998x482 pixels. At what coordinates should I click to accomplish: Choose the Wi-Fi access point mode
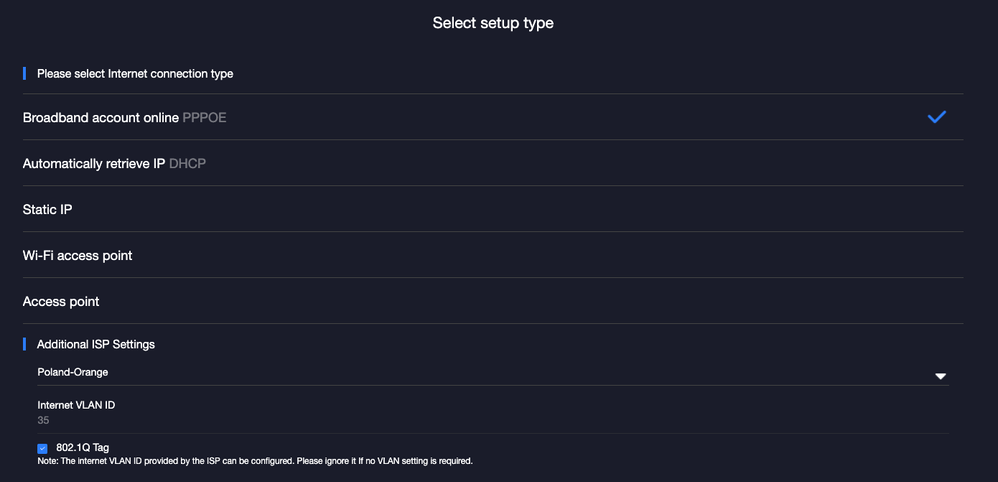(78, 256)
